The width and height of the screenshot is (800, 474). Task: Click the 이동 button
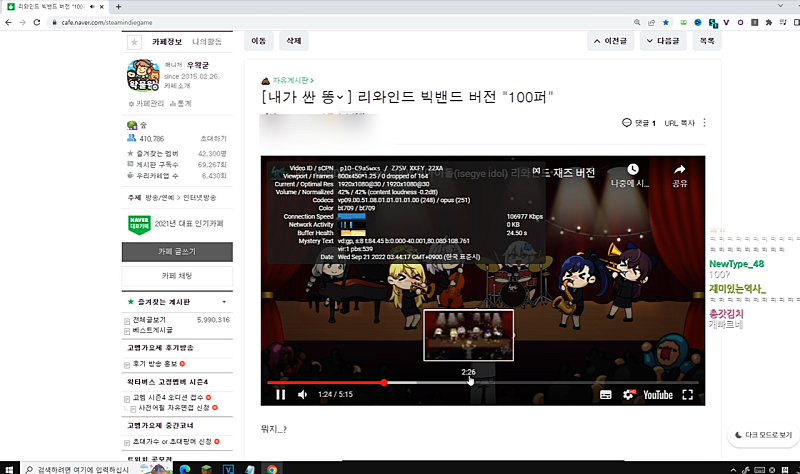(x=259, y=41)
